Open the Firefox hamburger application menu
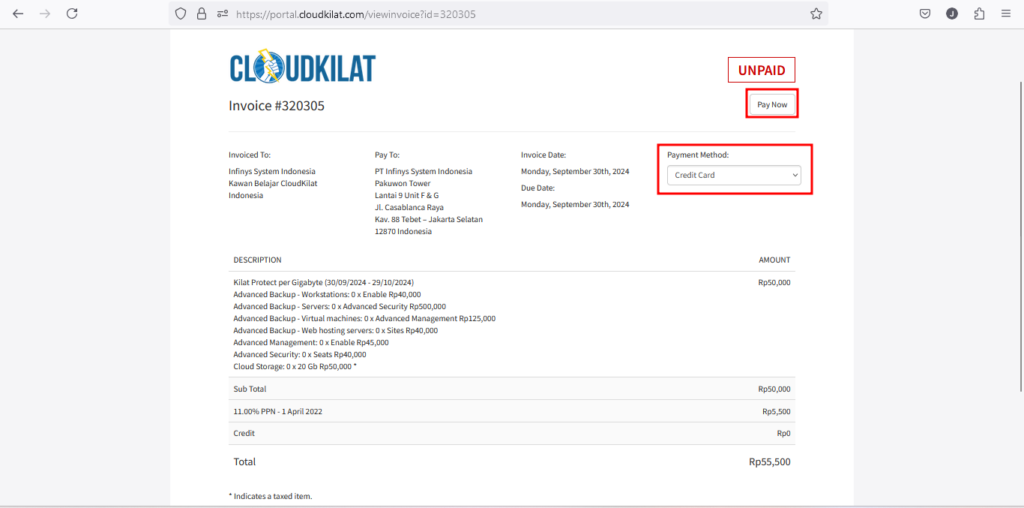 [x=1005, y=14]
